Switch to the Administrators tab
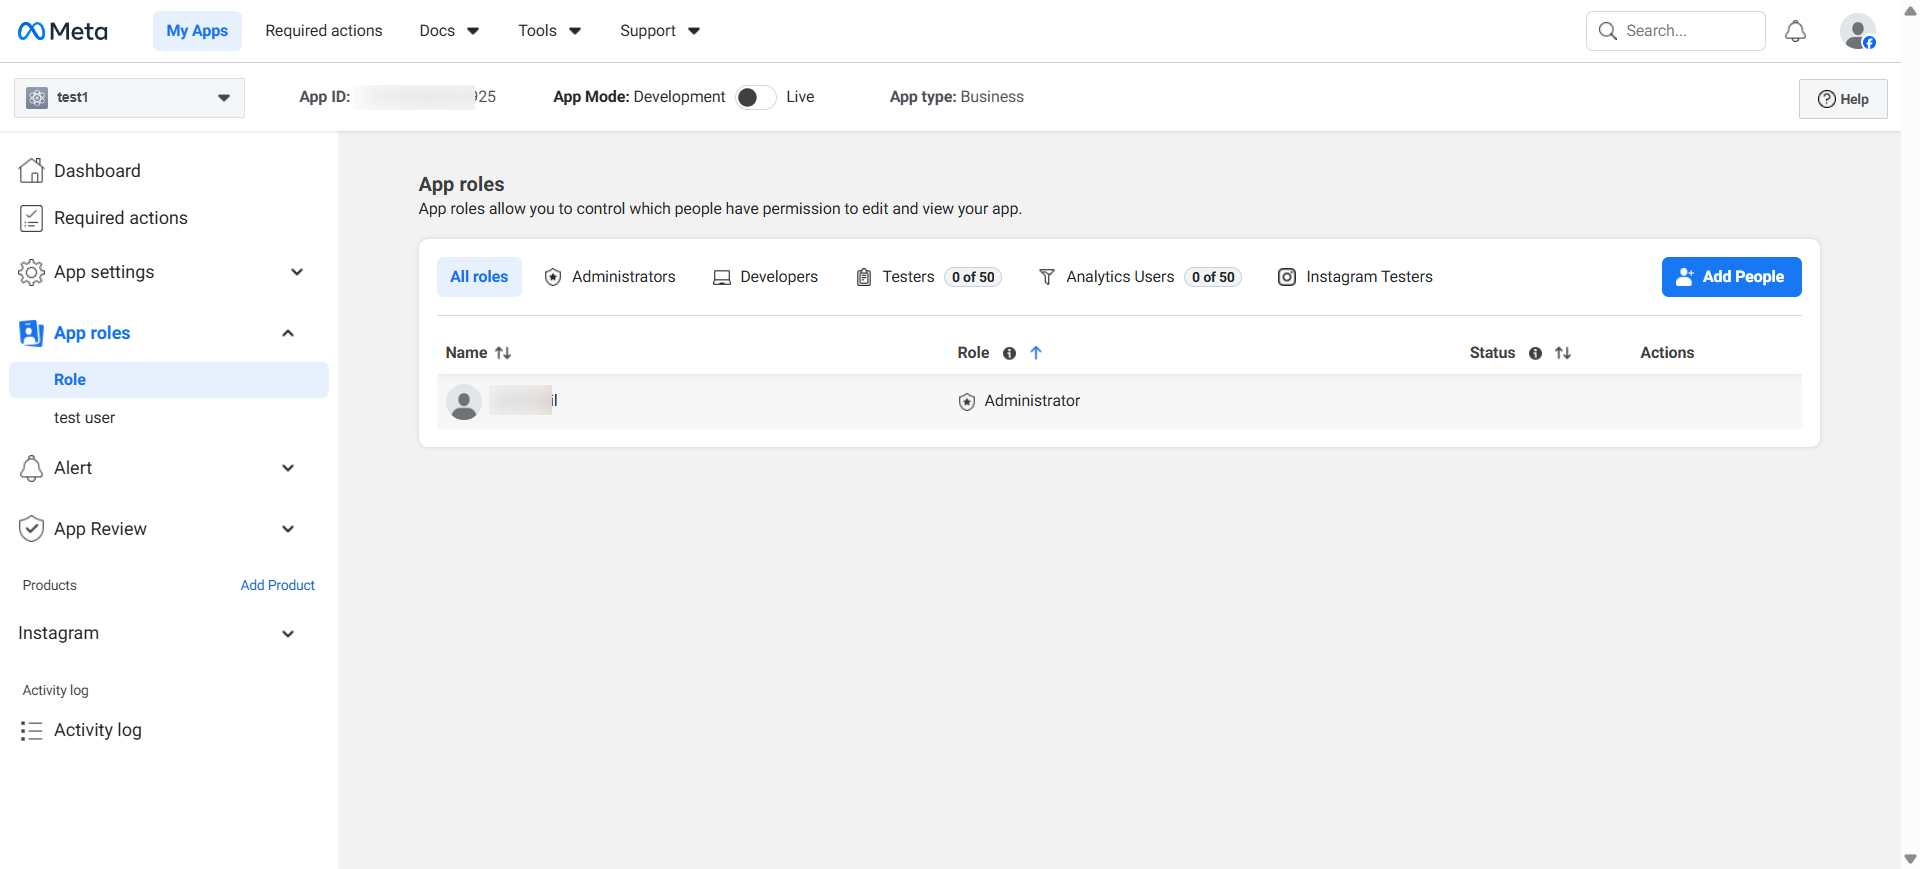The width and height of the screenshot is (1920, 869). tap(609, 277)
